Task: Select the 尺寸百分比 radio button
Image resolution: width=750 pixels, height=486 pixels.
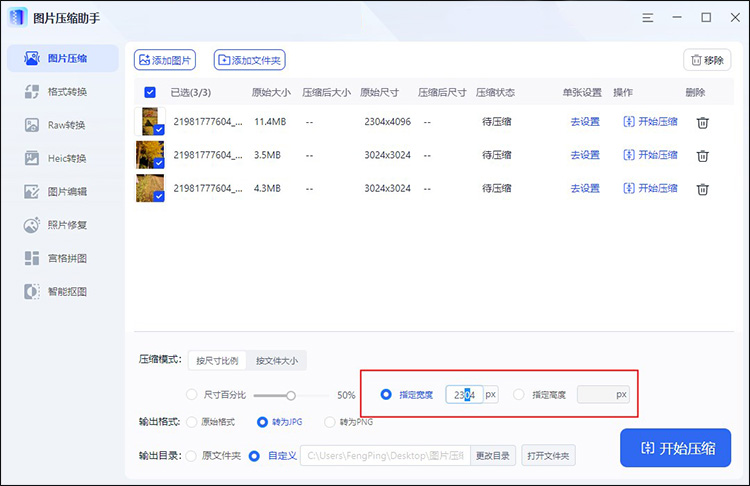Action: (x=192, y=395)
